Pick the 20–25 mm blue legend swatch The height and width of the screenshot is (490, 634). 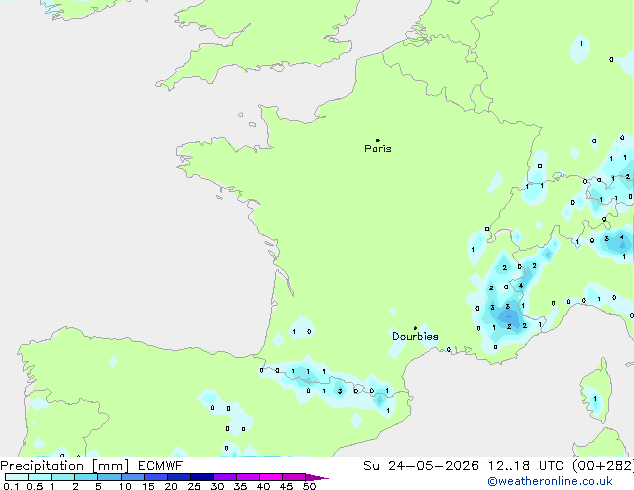point(179,477)
